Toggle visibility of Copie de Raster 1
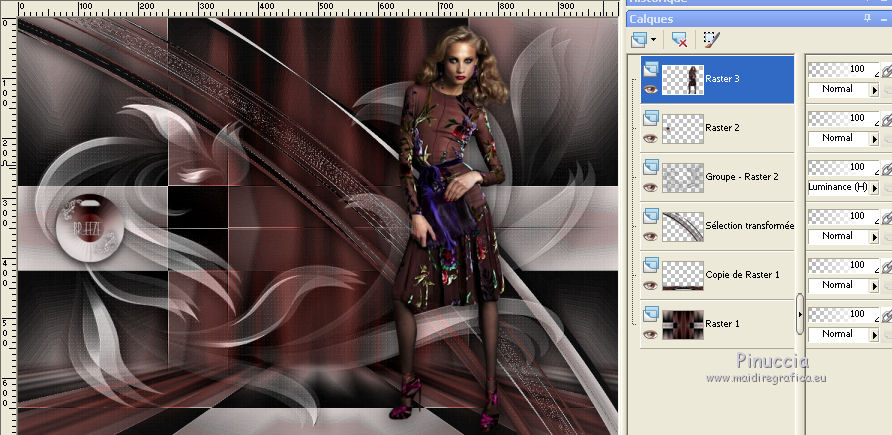The width and height of the screenshot is (892, 435). (x=650, y=285)
